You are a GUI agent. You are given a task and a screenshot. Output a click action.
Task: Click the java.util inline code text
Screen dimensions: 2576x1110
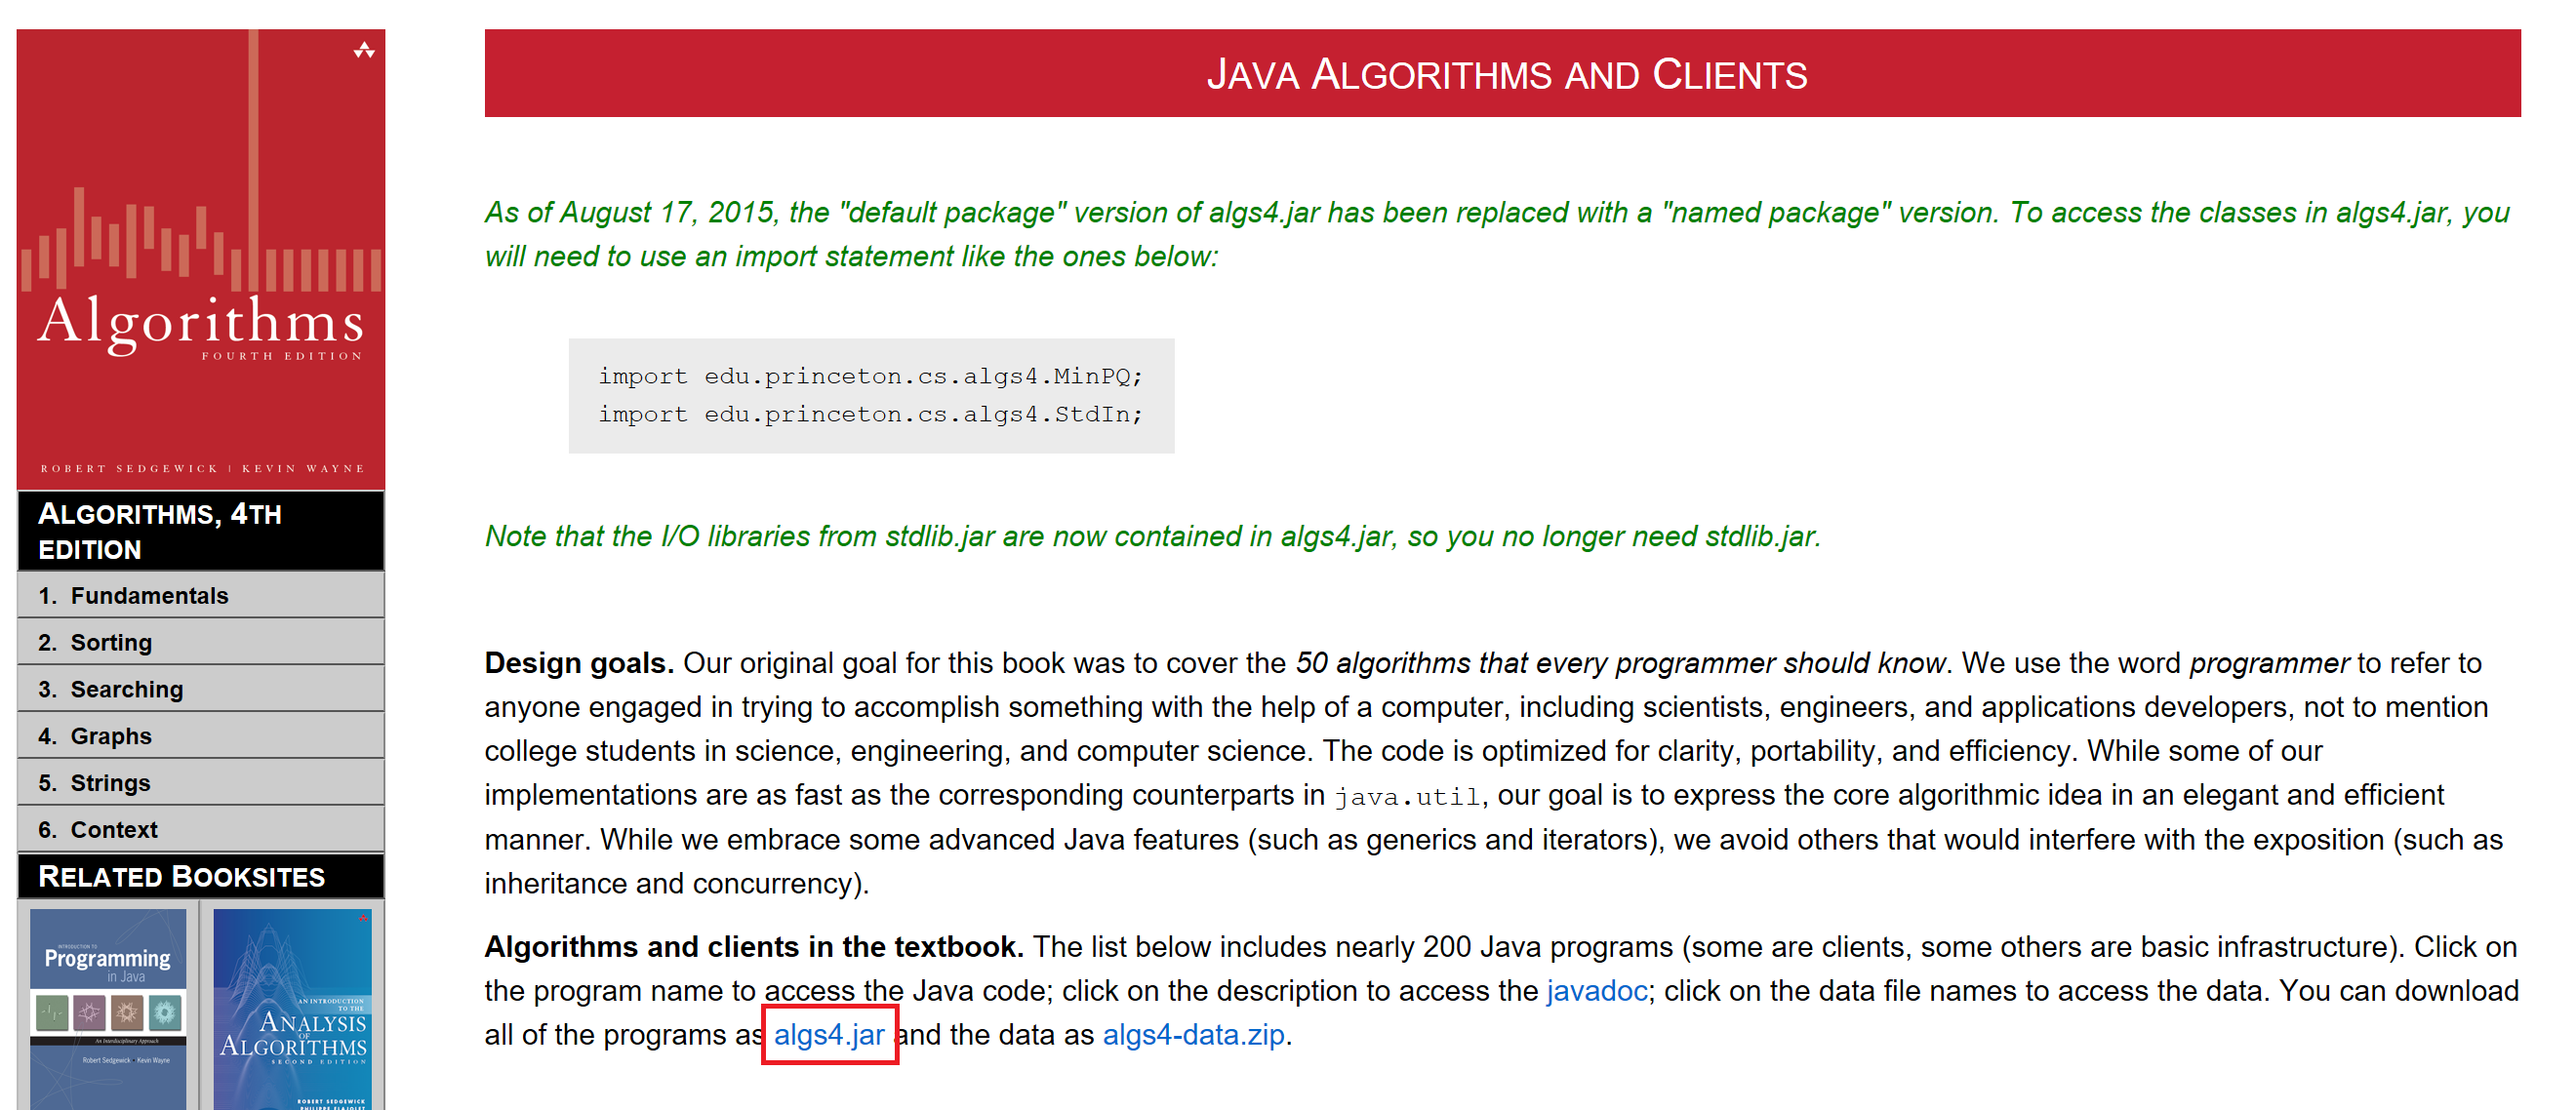click(x=1407, y=797)
